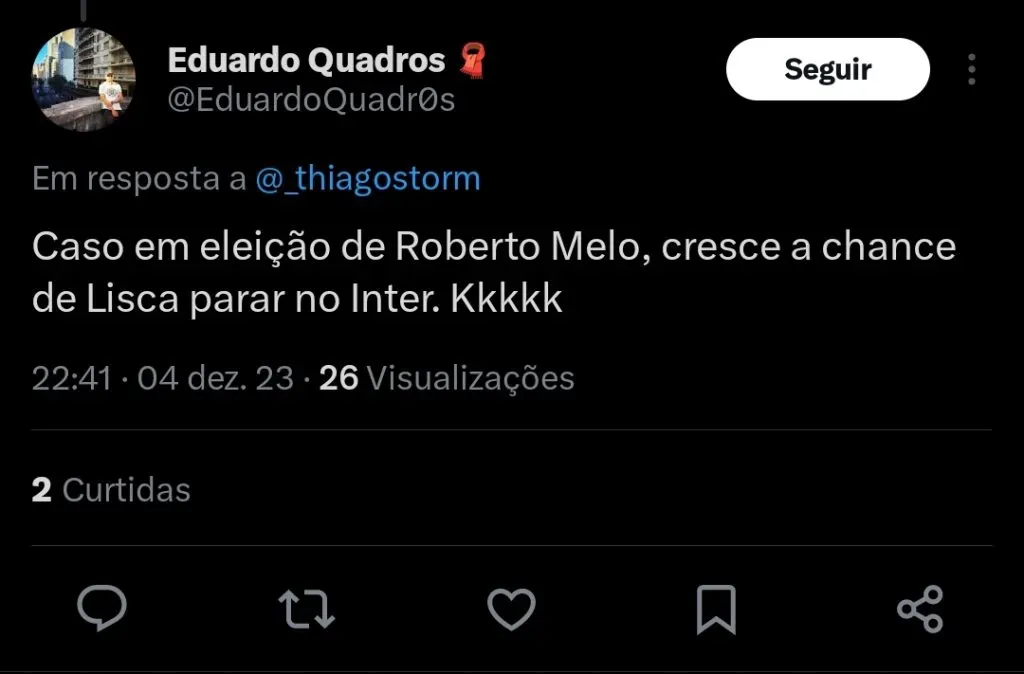Open the three-dot more options menu

(971, 69)
